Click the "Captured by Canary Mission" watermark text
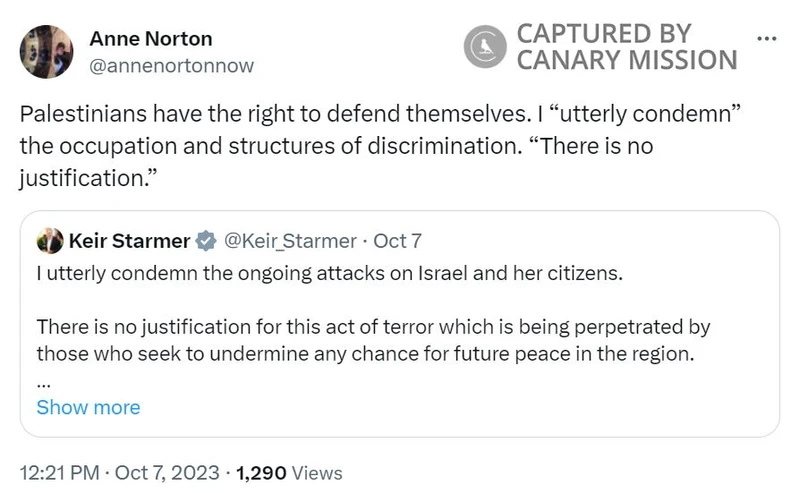The width and height of the screenshot is (800, 493). coord(626,46)
